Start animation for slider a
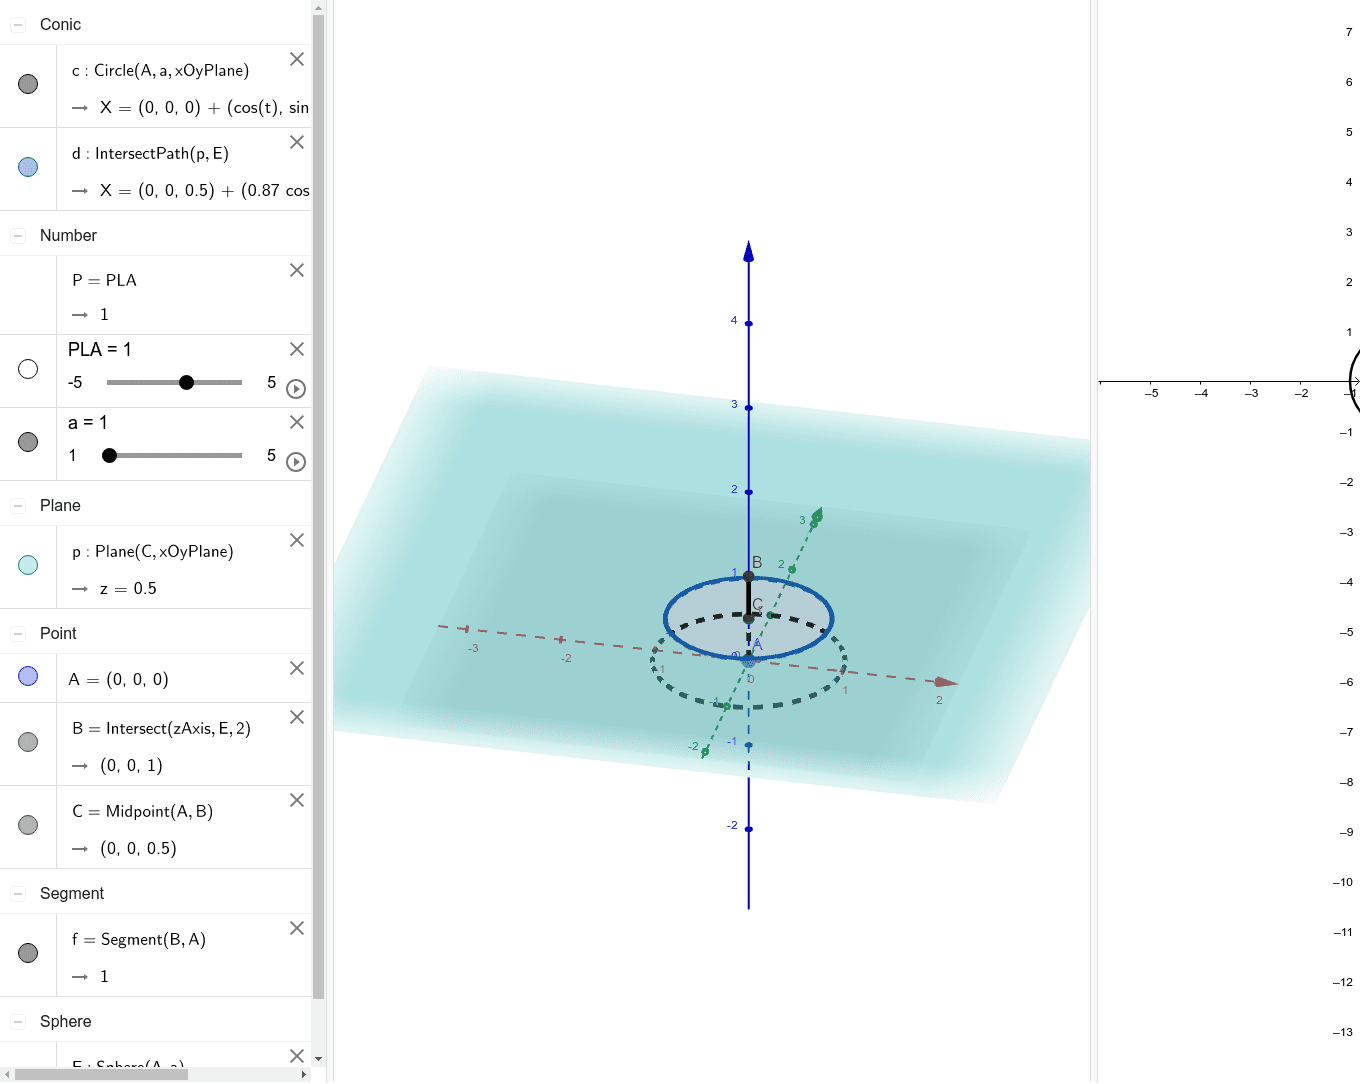 (296, 461)
